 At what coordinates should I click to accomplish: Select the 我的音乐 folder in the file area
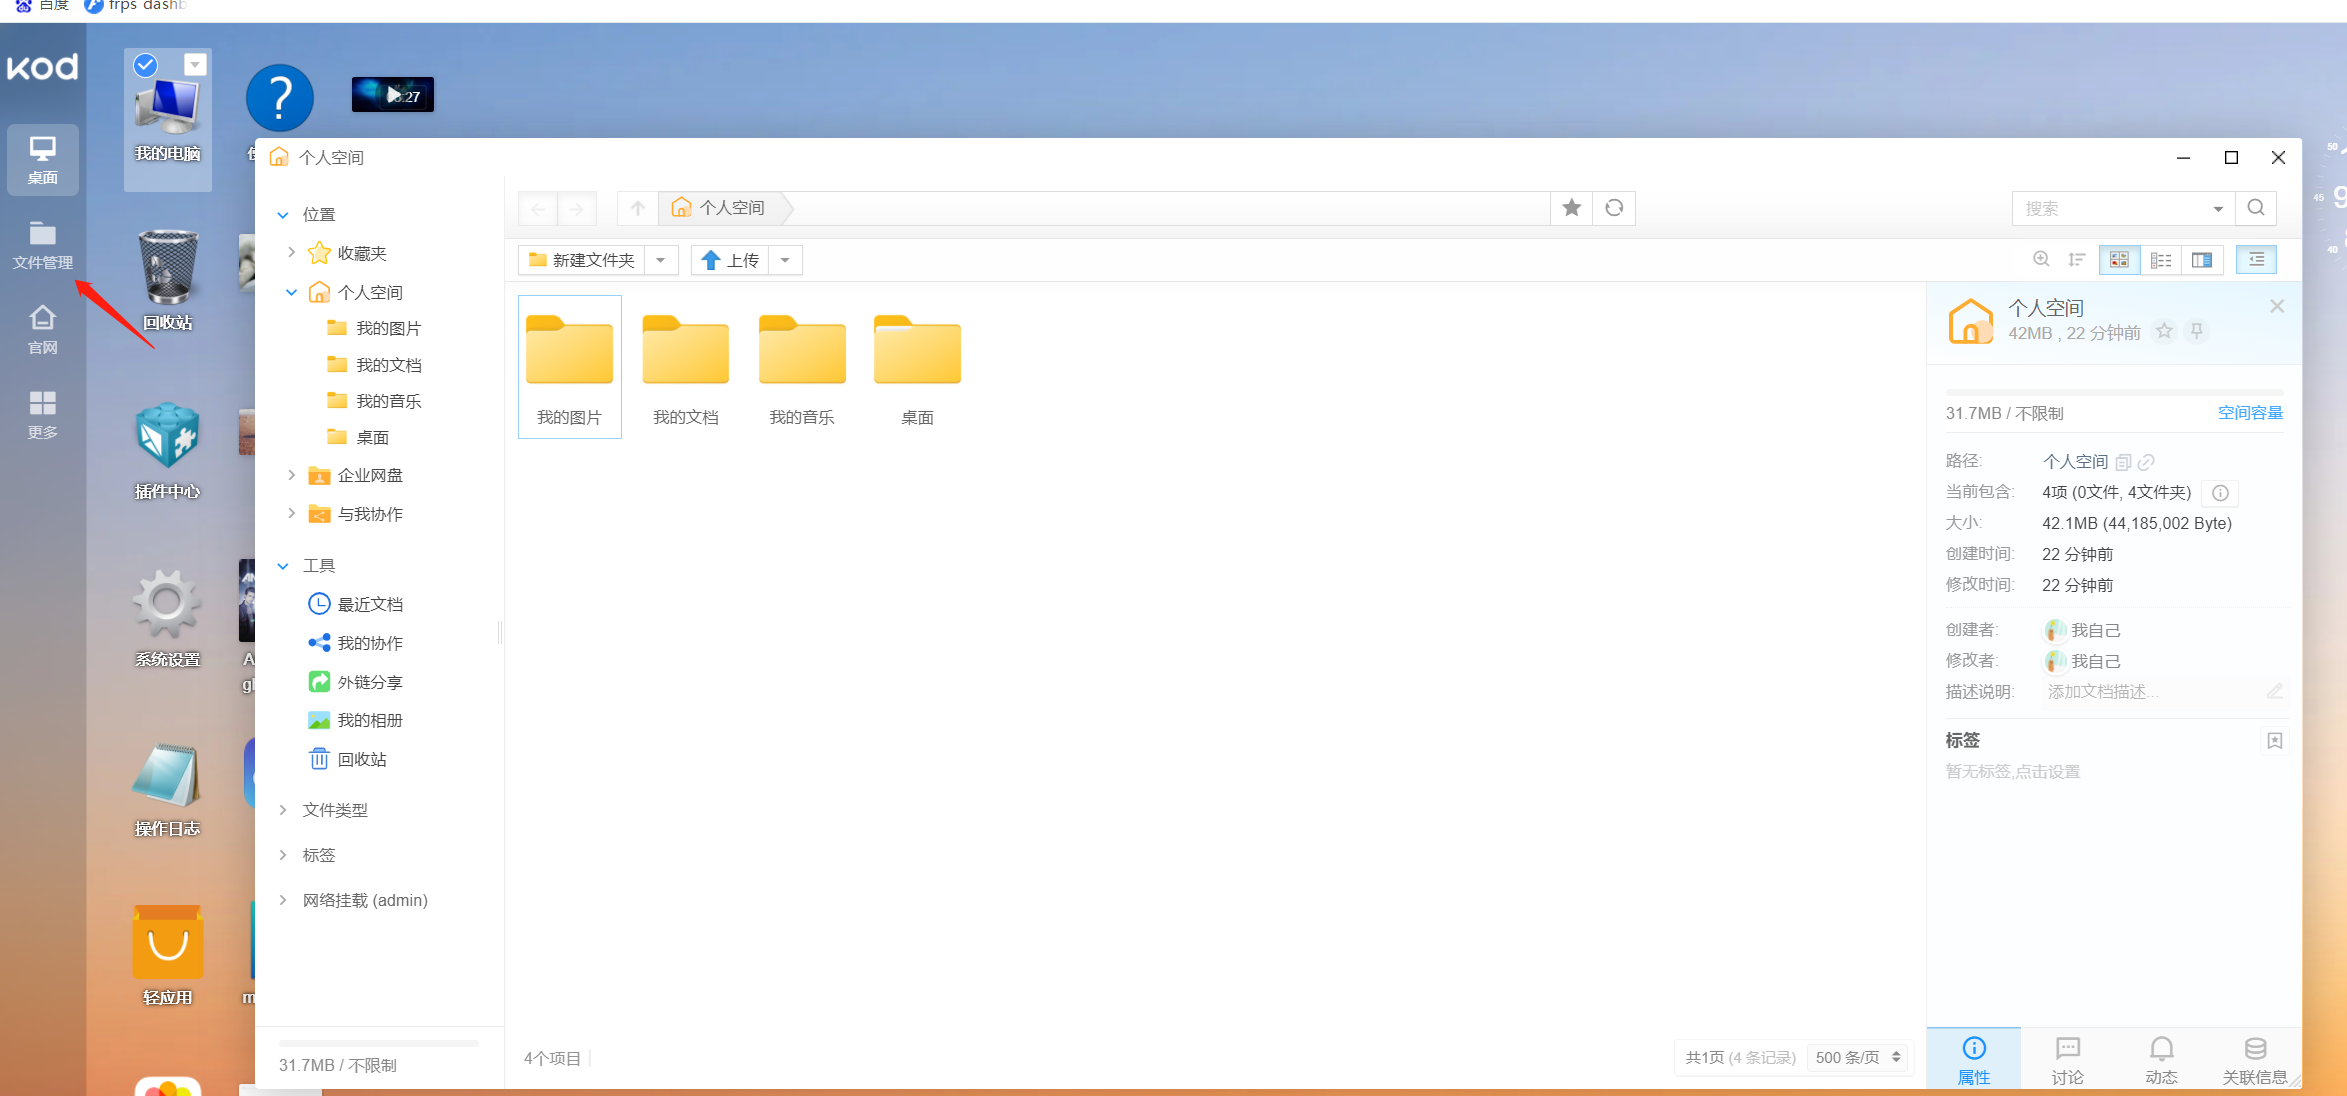coord(802,367)
